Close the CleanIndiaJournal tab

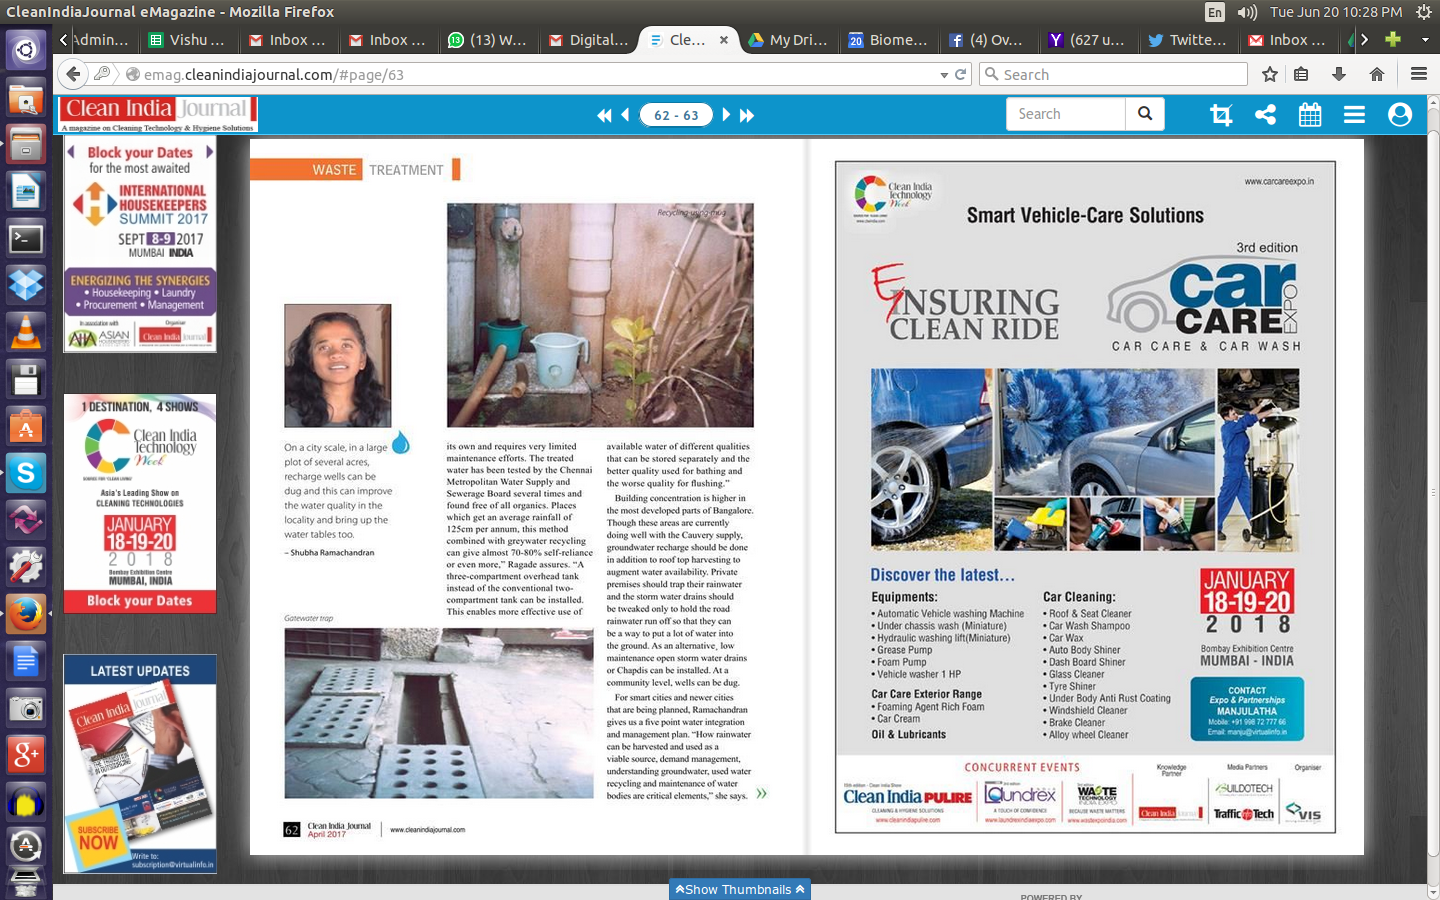click(x=724, y=40)
